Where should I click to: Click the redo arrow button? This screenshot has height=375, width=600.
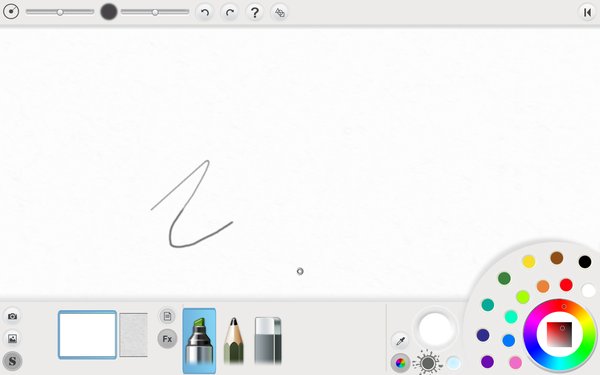(230, 13)
